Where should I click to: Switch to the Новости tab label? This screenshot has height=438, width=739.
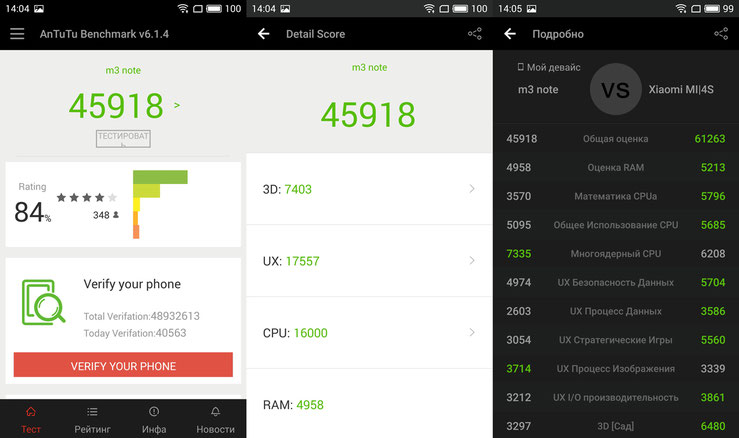pyautogui.click(x=215, y=430)
